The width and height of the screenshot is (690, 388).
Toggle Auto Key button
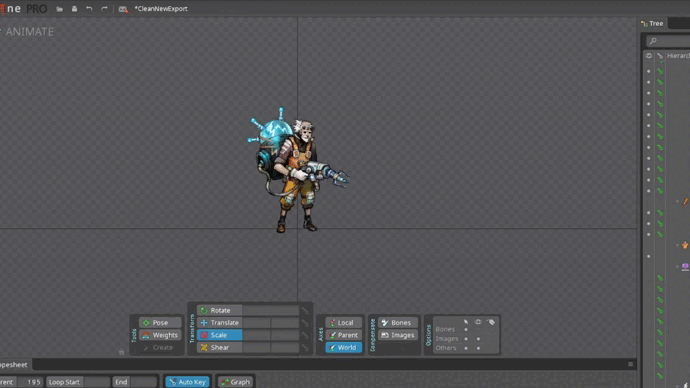[187, 382]
